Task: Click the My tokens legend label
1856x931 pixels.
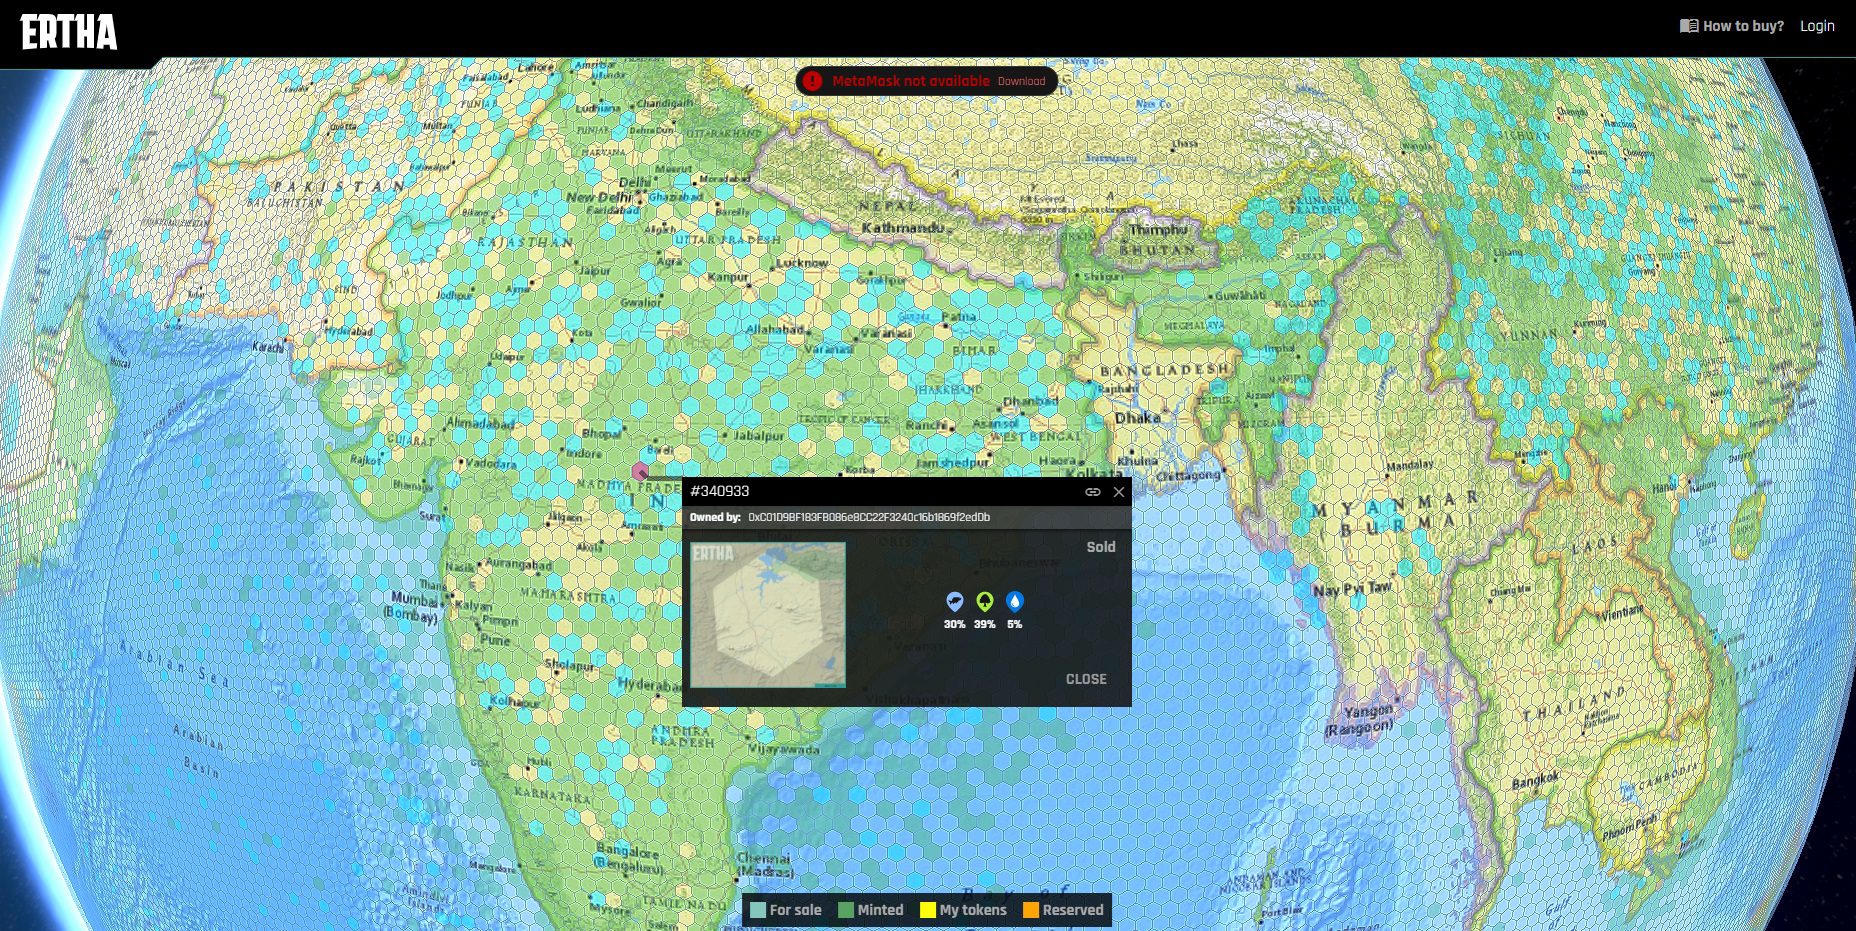Action: (x=973, y=910)
